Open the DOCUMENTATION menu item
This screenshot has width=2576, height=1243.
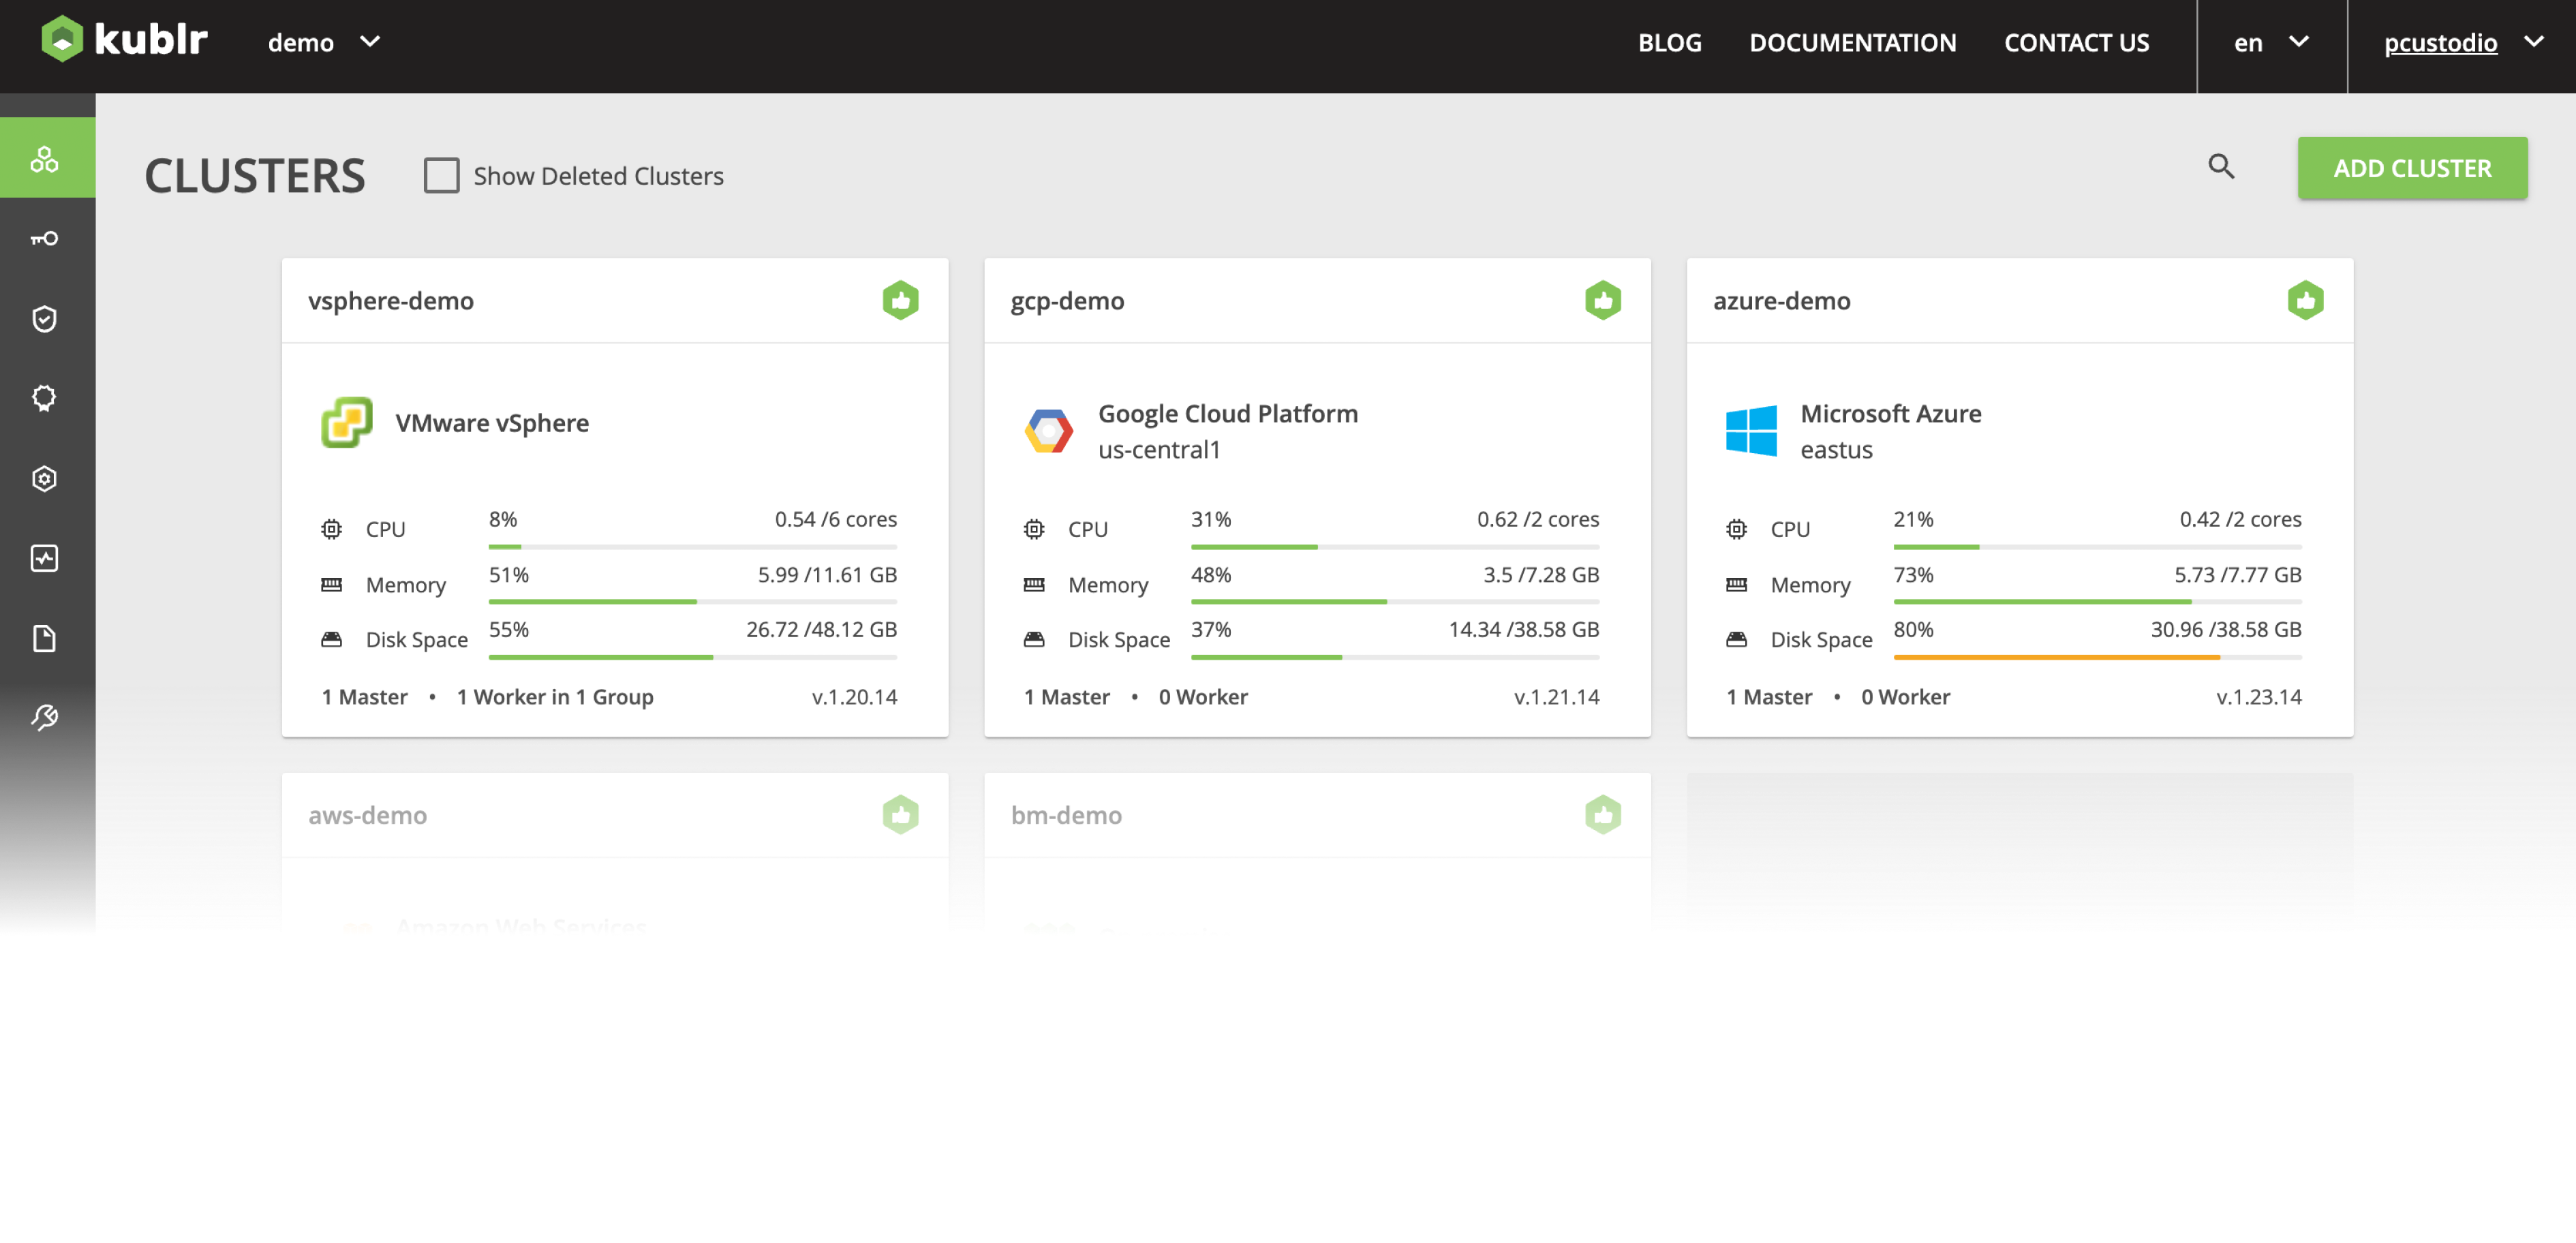[1852, 42]
